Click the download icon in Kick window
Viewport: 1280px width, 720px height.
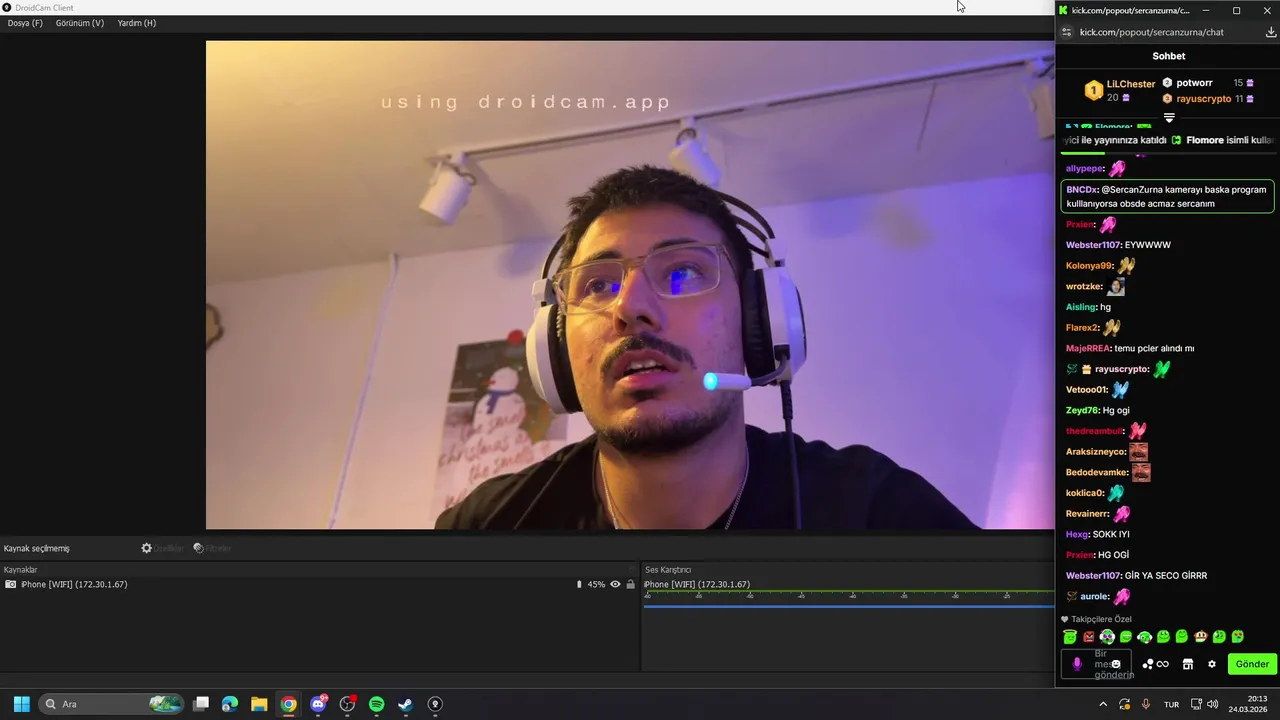pyautogui.click(x=1271, y=32)
